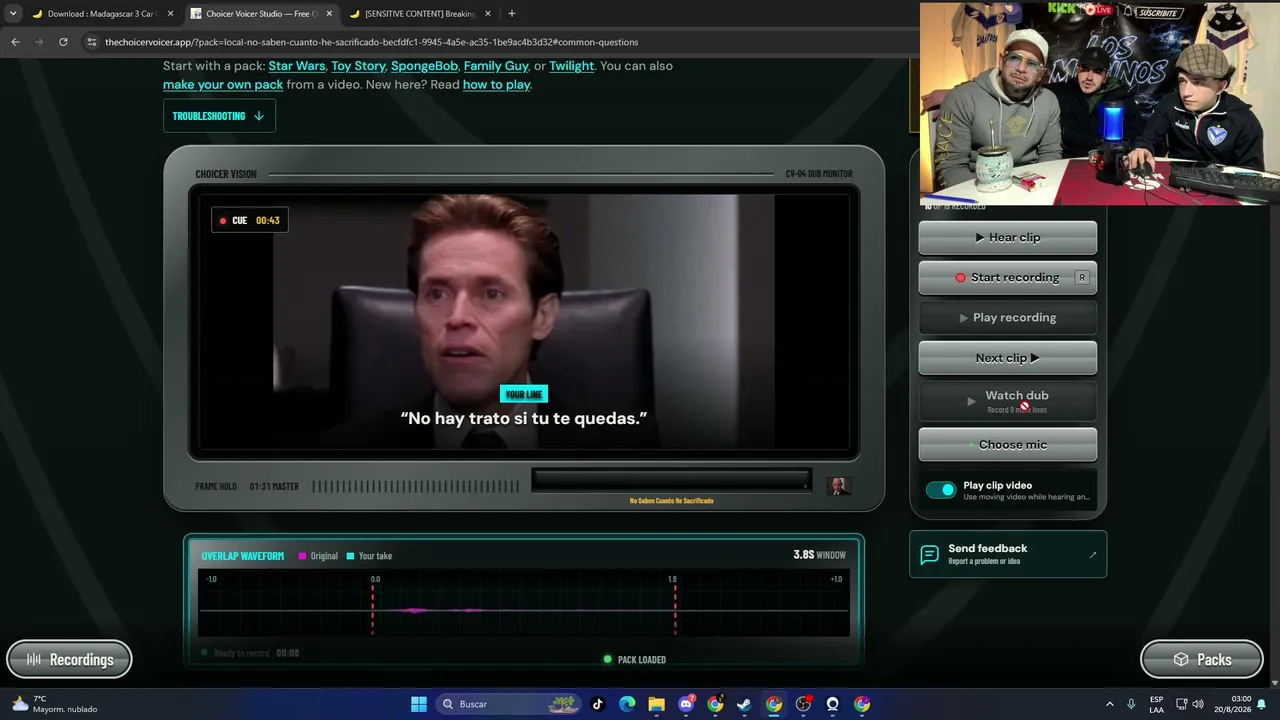Viewport: 1280px width, 720px height.
Task: Click the clip progress bar in monitor
Action: pos(671,480)
